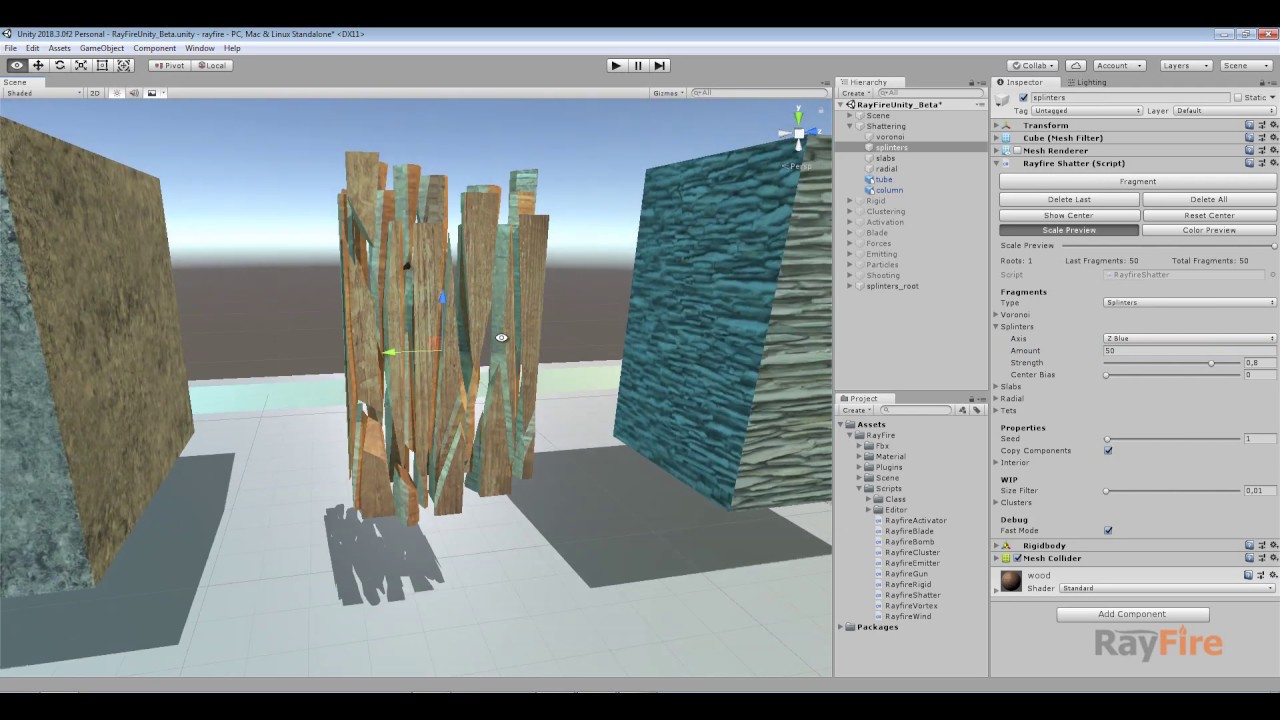This screenshot has width=1280, height=720.
Task: Click the Step frame button
Action: point(659,65)
